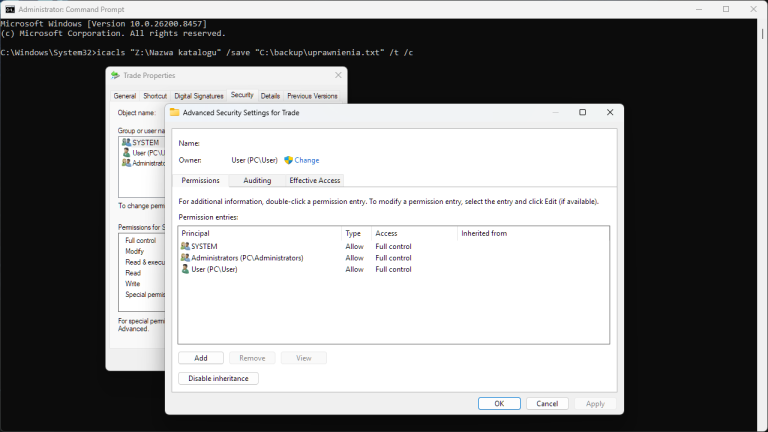
Task: Click Full control access in SYSTEM row
Action: (393, 246)
